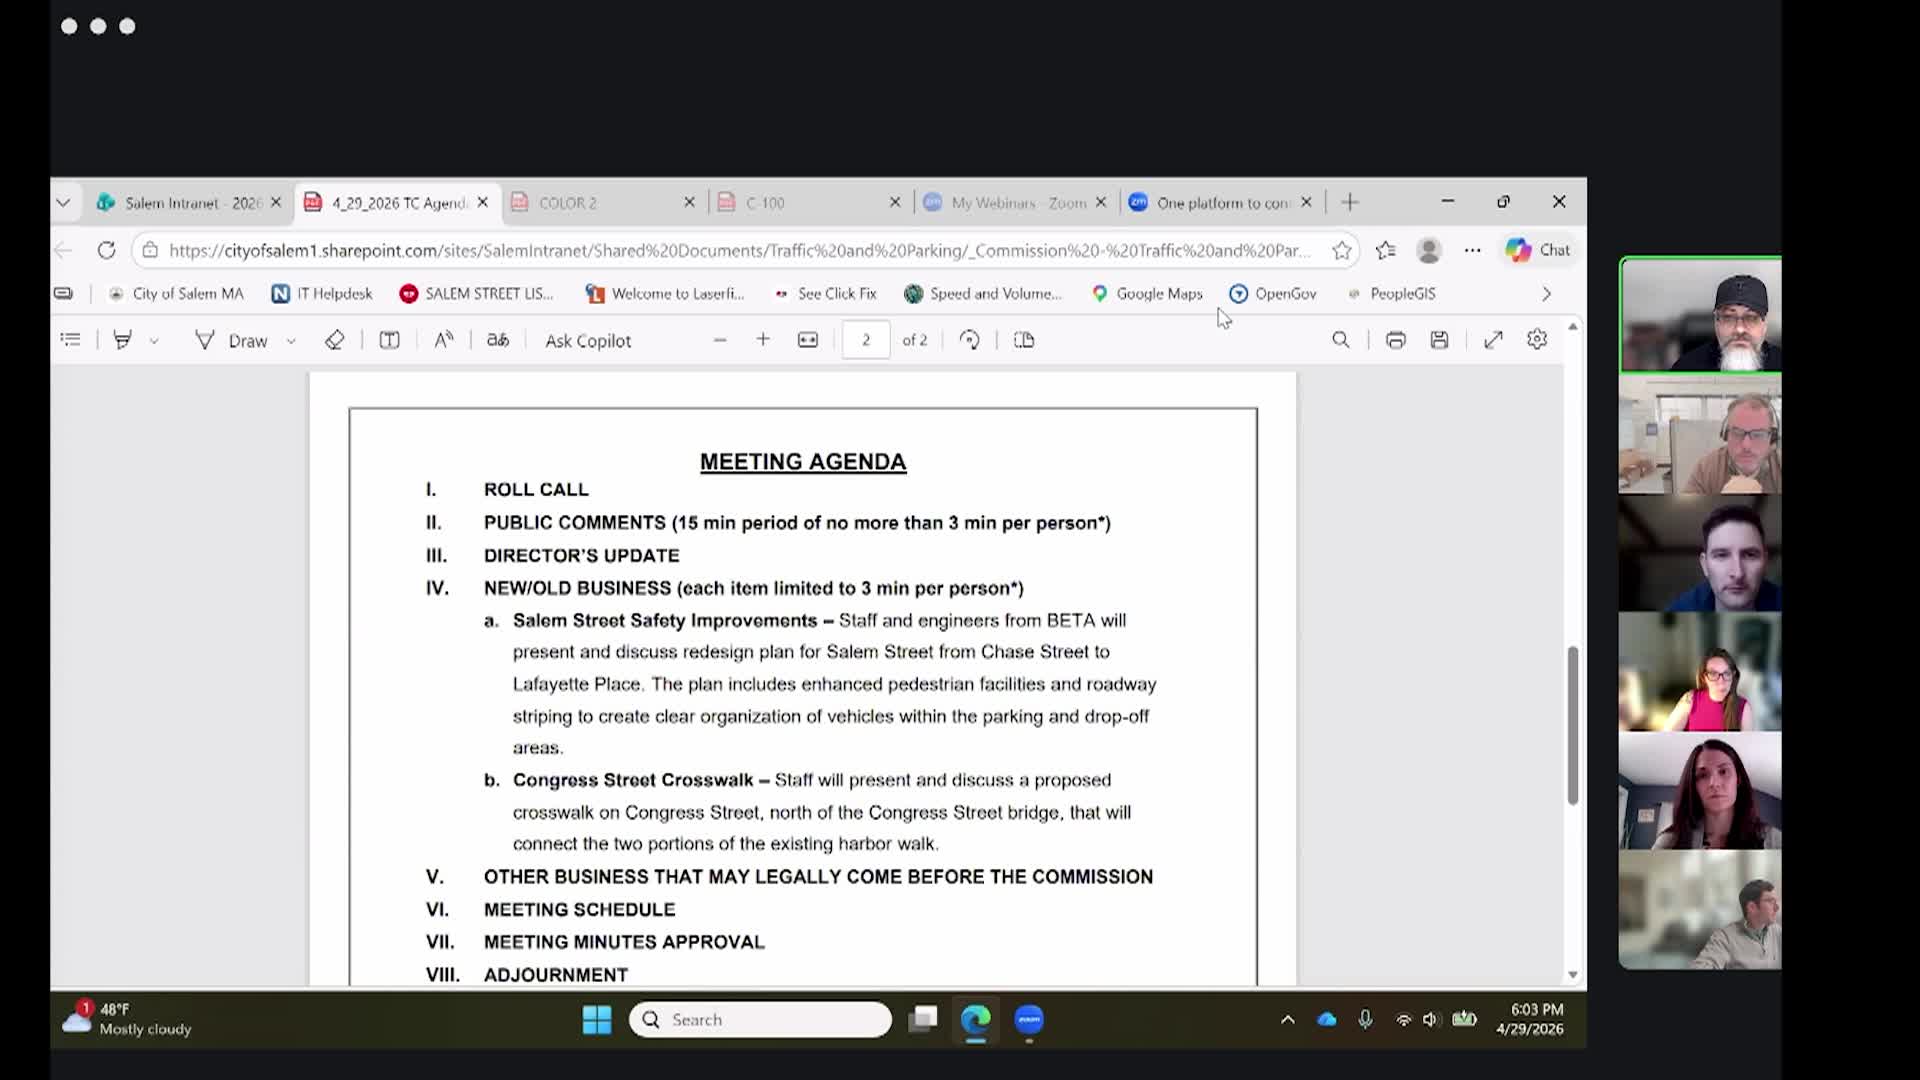
Task: Save the PDF document
Action: [1440, 340]
